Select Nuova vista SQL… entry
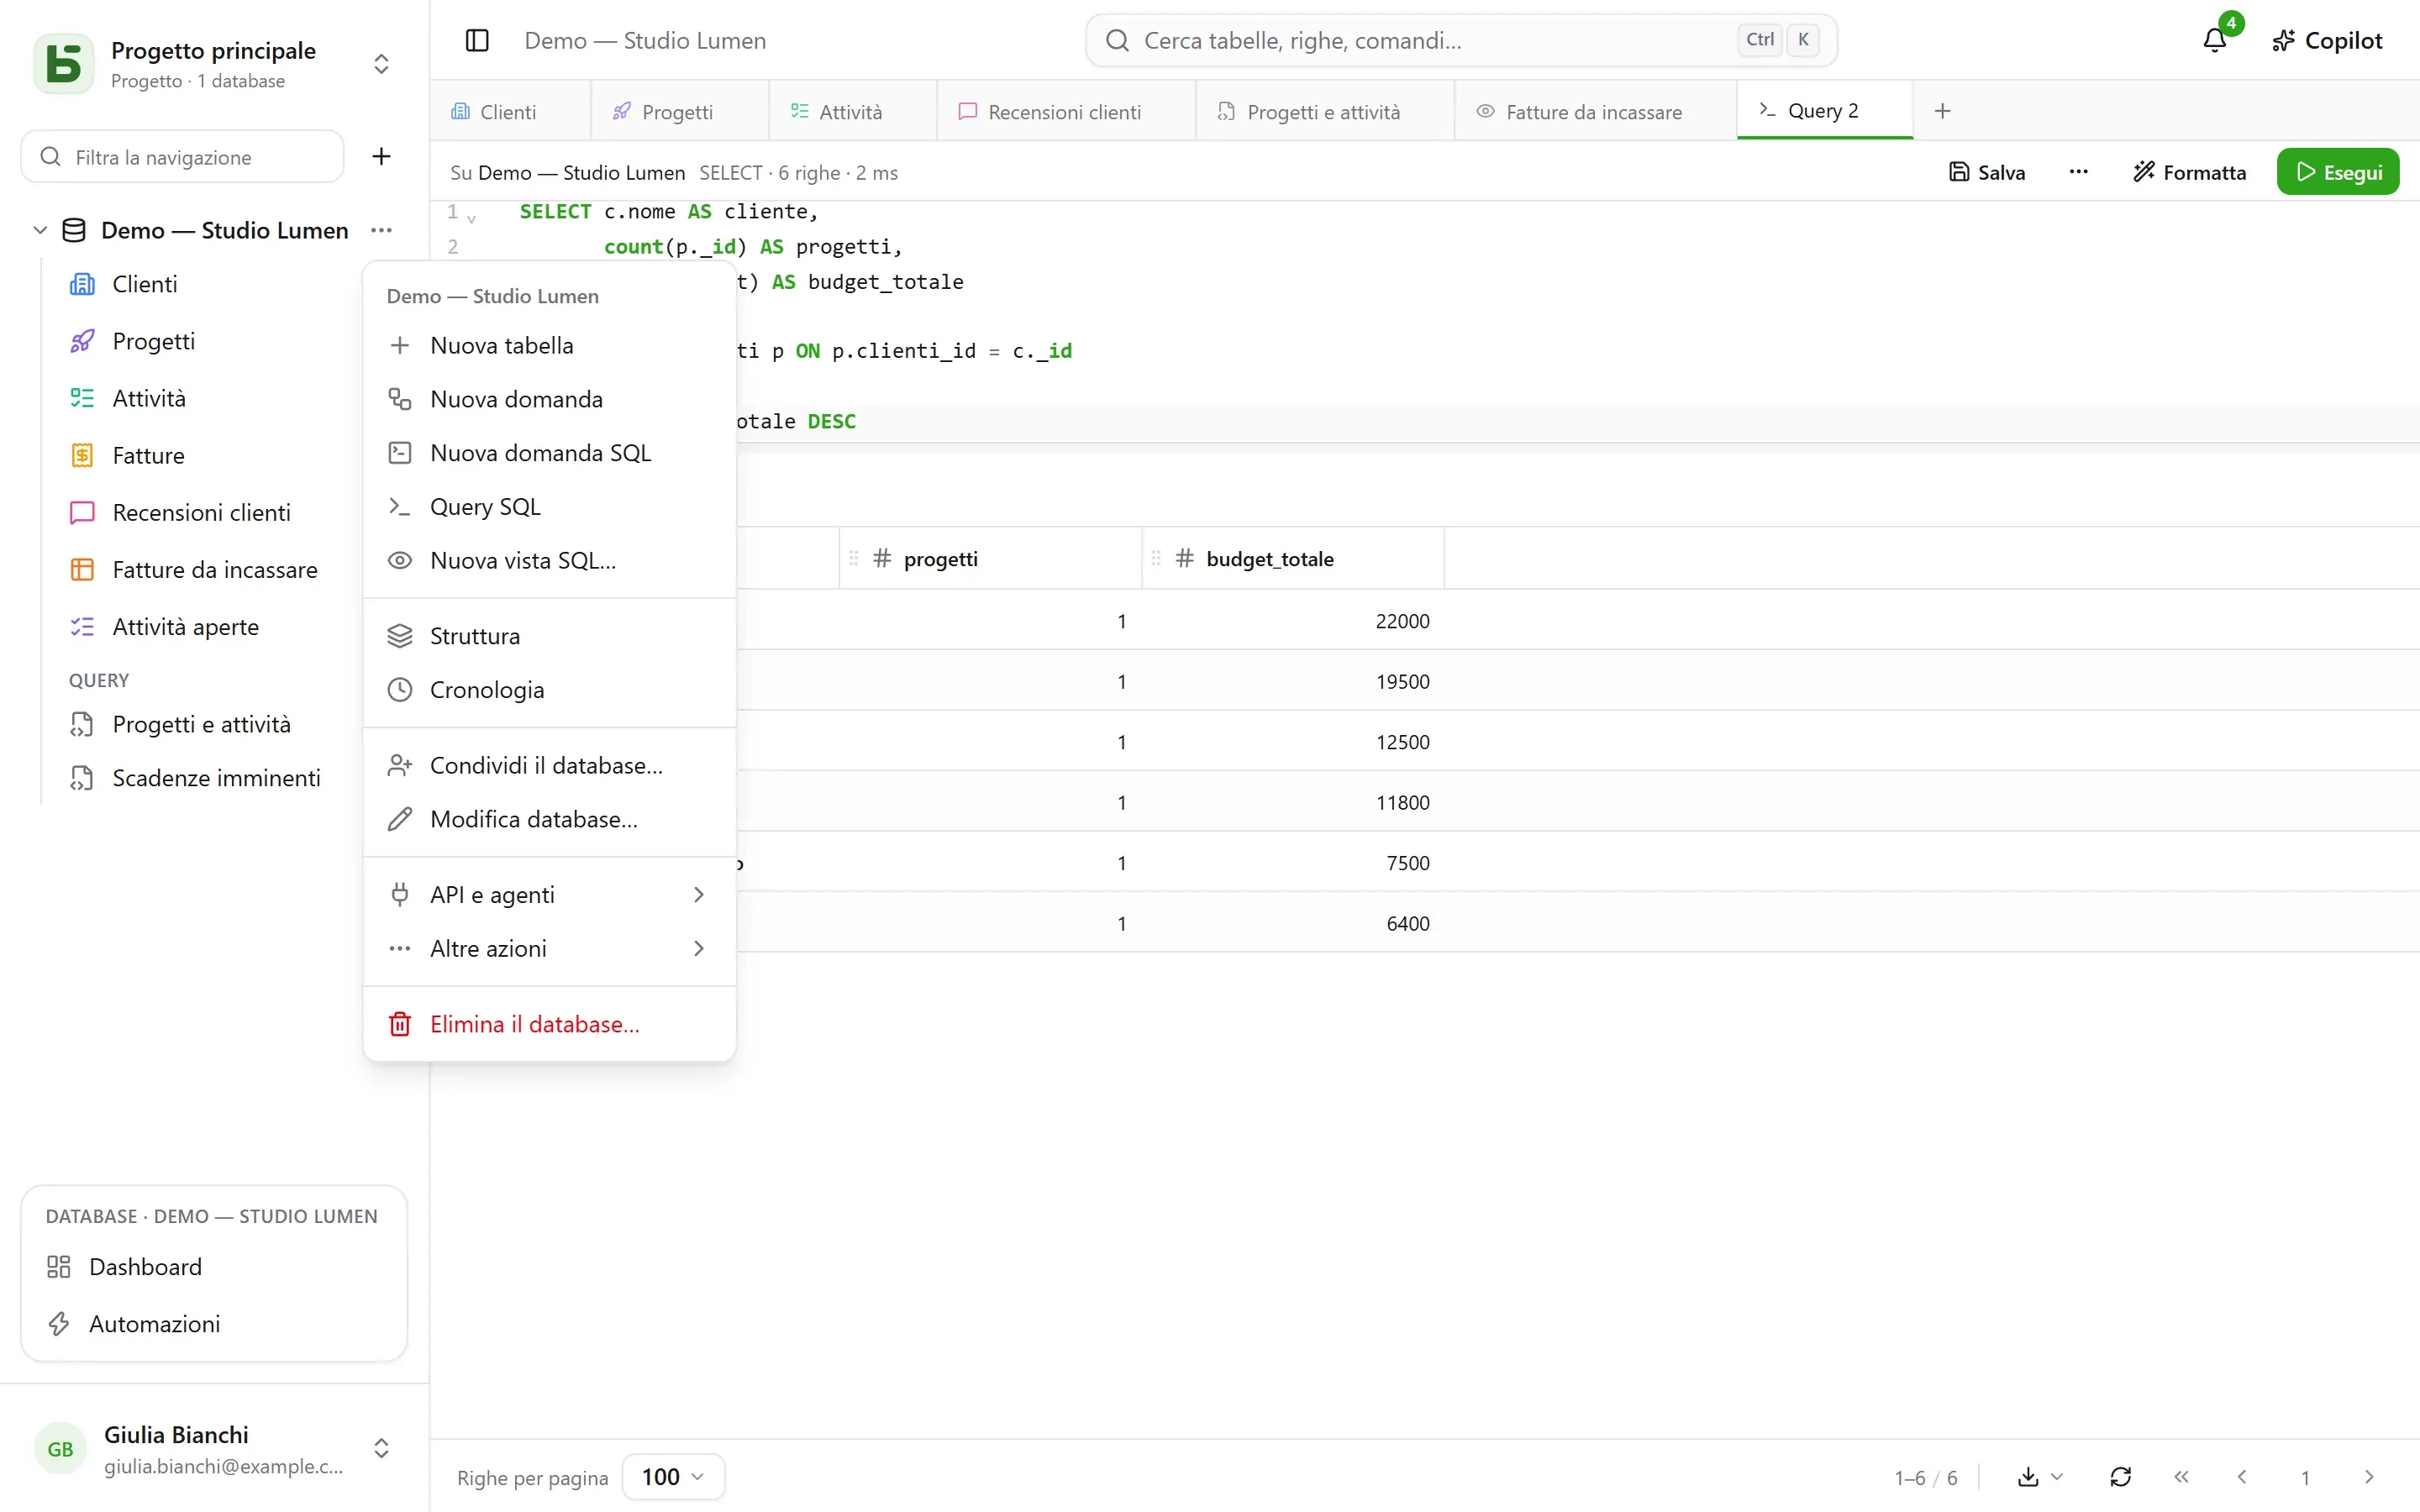This screenshot has height=1512, width=2420. 550,561
